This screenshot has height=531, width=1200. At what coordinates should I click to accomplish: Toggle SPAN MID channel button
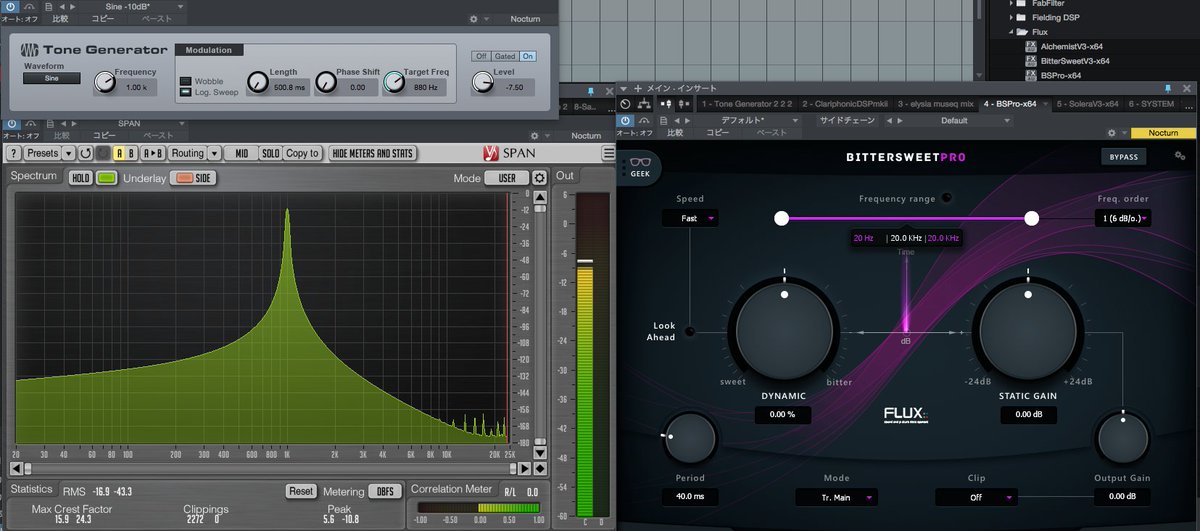[x=242, y=153]
